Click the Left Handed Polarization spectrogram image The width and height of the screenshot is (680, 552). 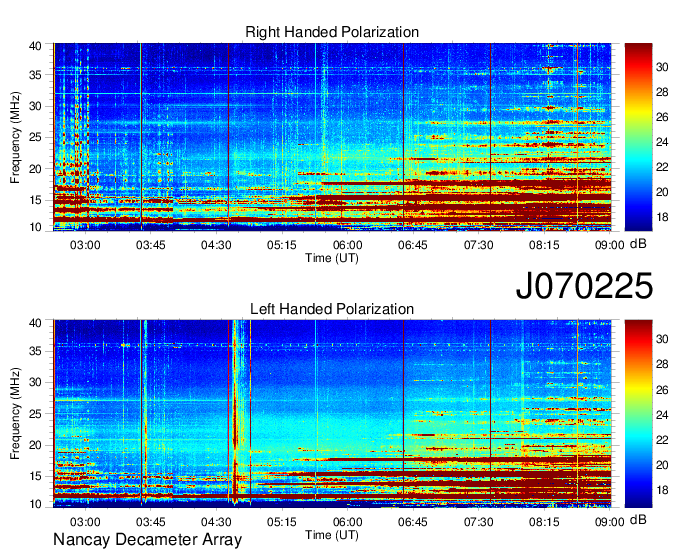332,414
